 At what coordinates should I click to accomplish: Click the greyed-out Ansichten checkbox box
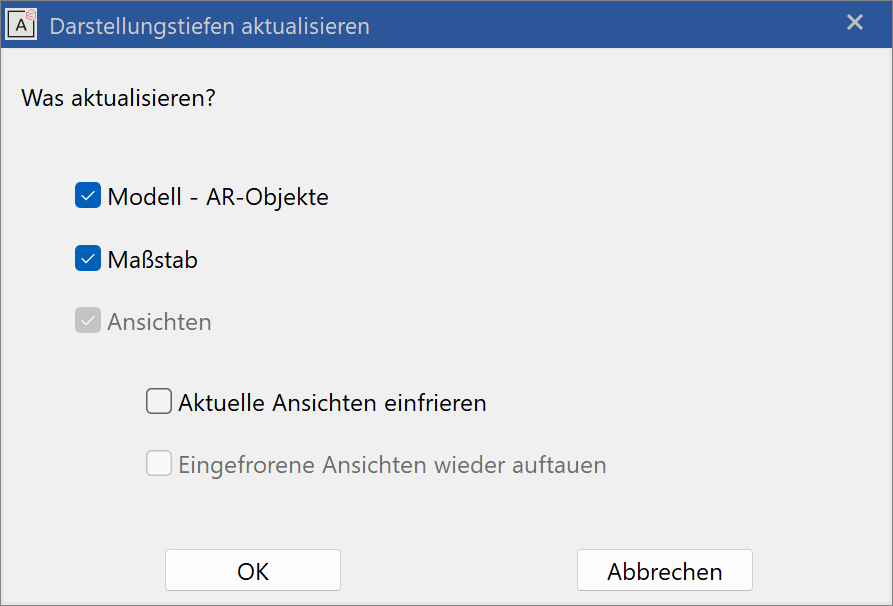pyautogui.click(x=88, y=320)
